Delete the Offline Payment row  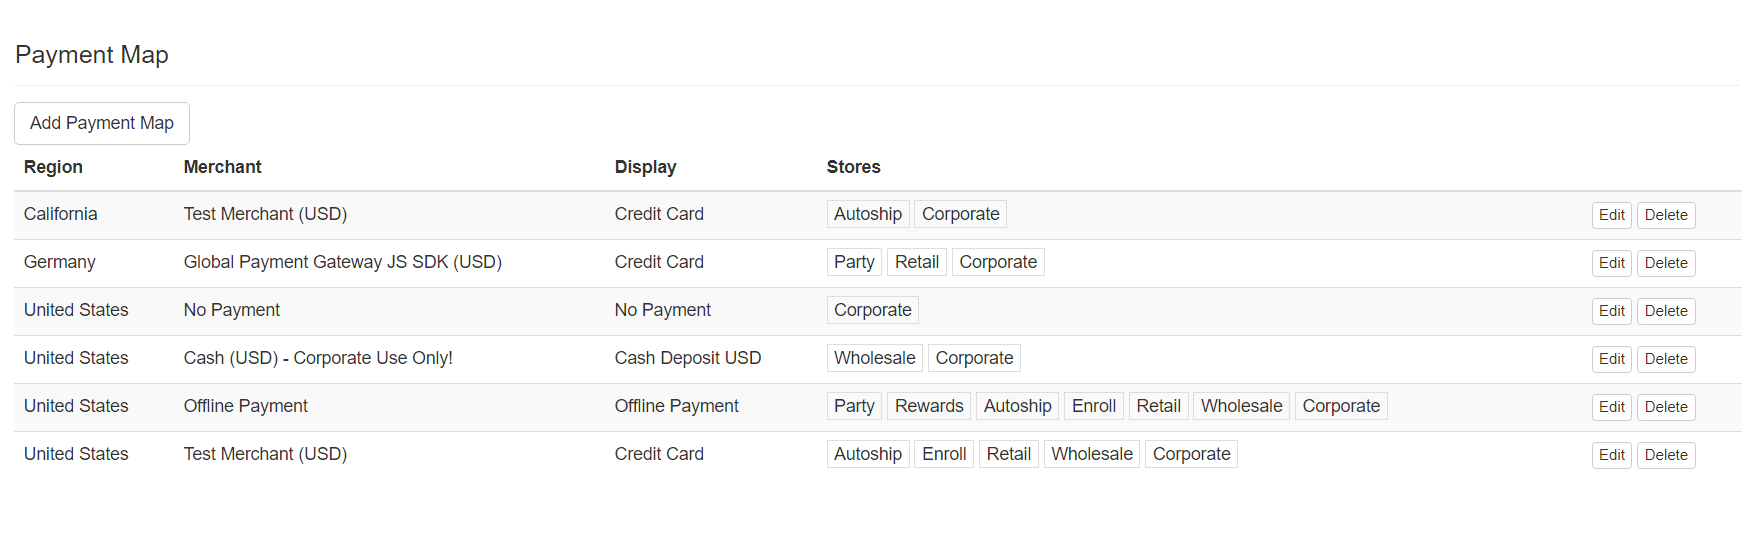(1665, 407)
